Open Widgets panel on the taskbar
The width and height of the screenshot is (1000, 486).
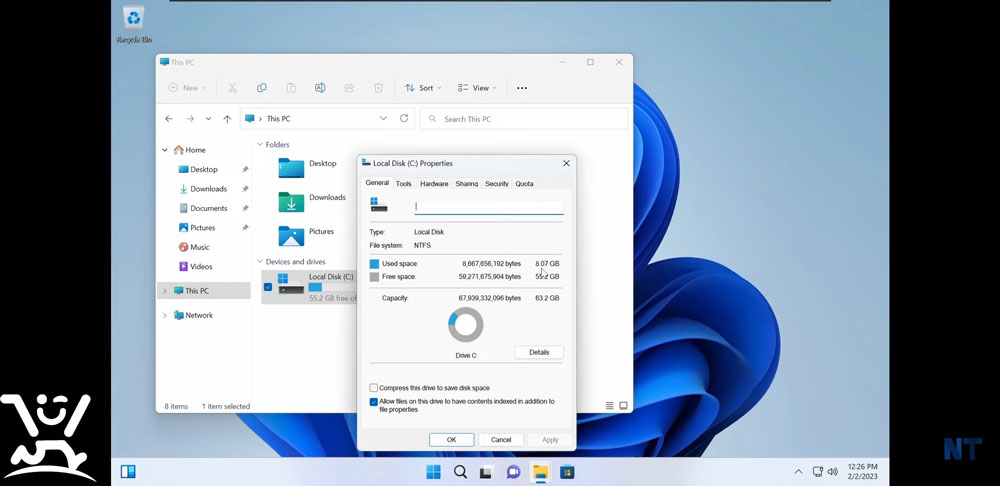(x=128, y=472)
